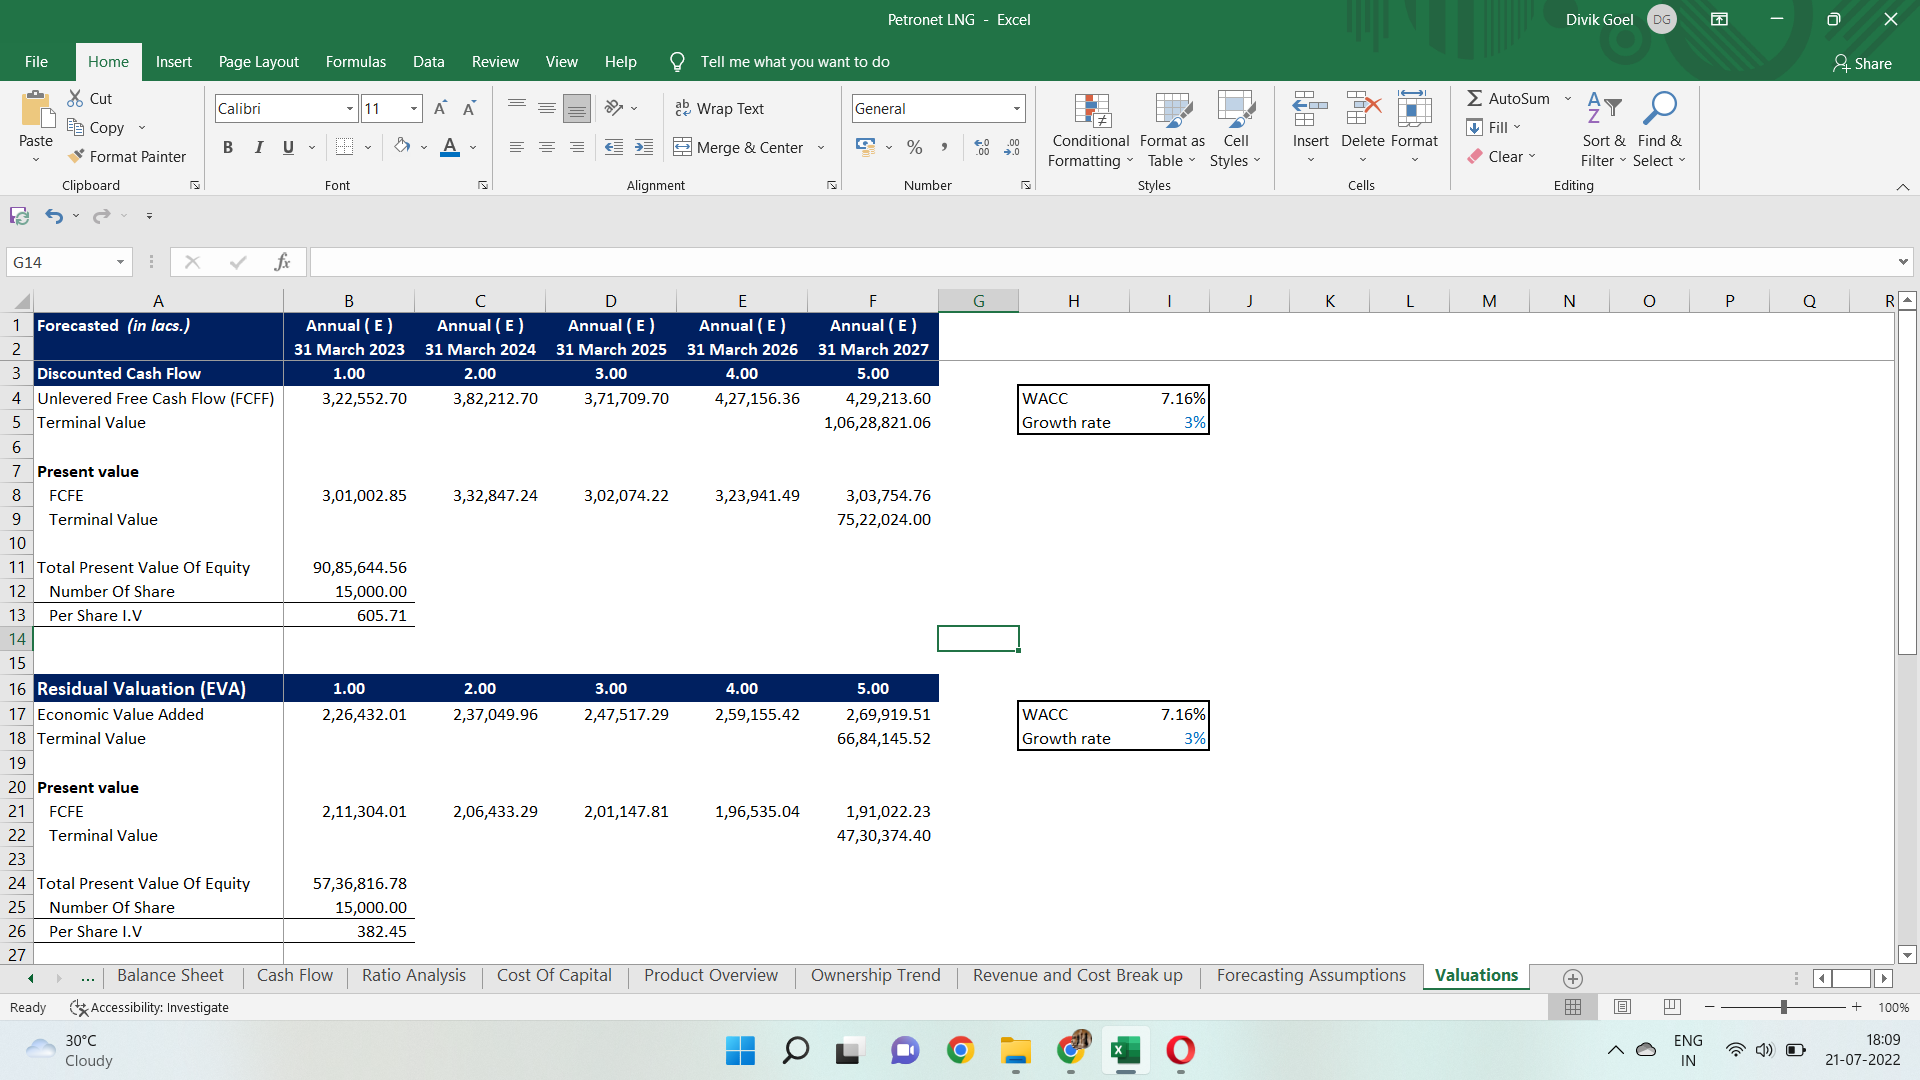1920x1080 pixels.
Task: Increase font size with larger A icon
Action: tap(440, 108)
